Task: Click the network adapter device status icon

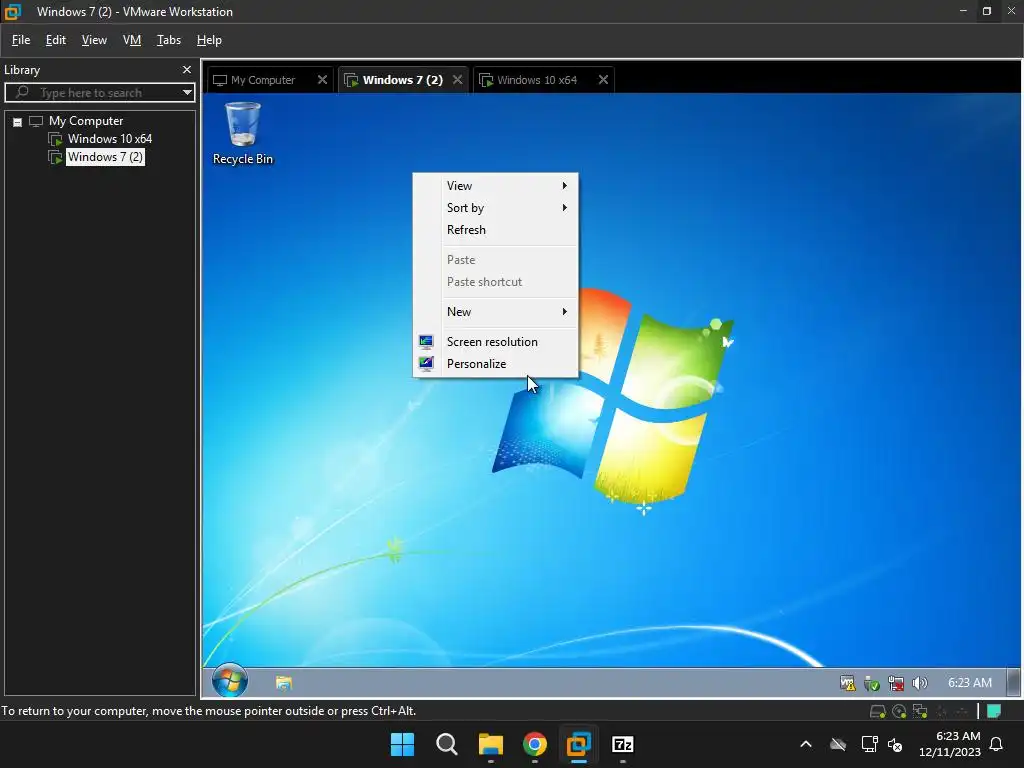Action: coord(920,711)
